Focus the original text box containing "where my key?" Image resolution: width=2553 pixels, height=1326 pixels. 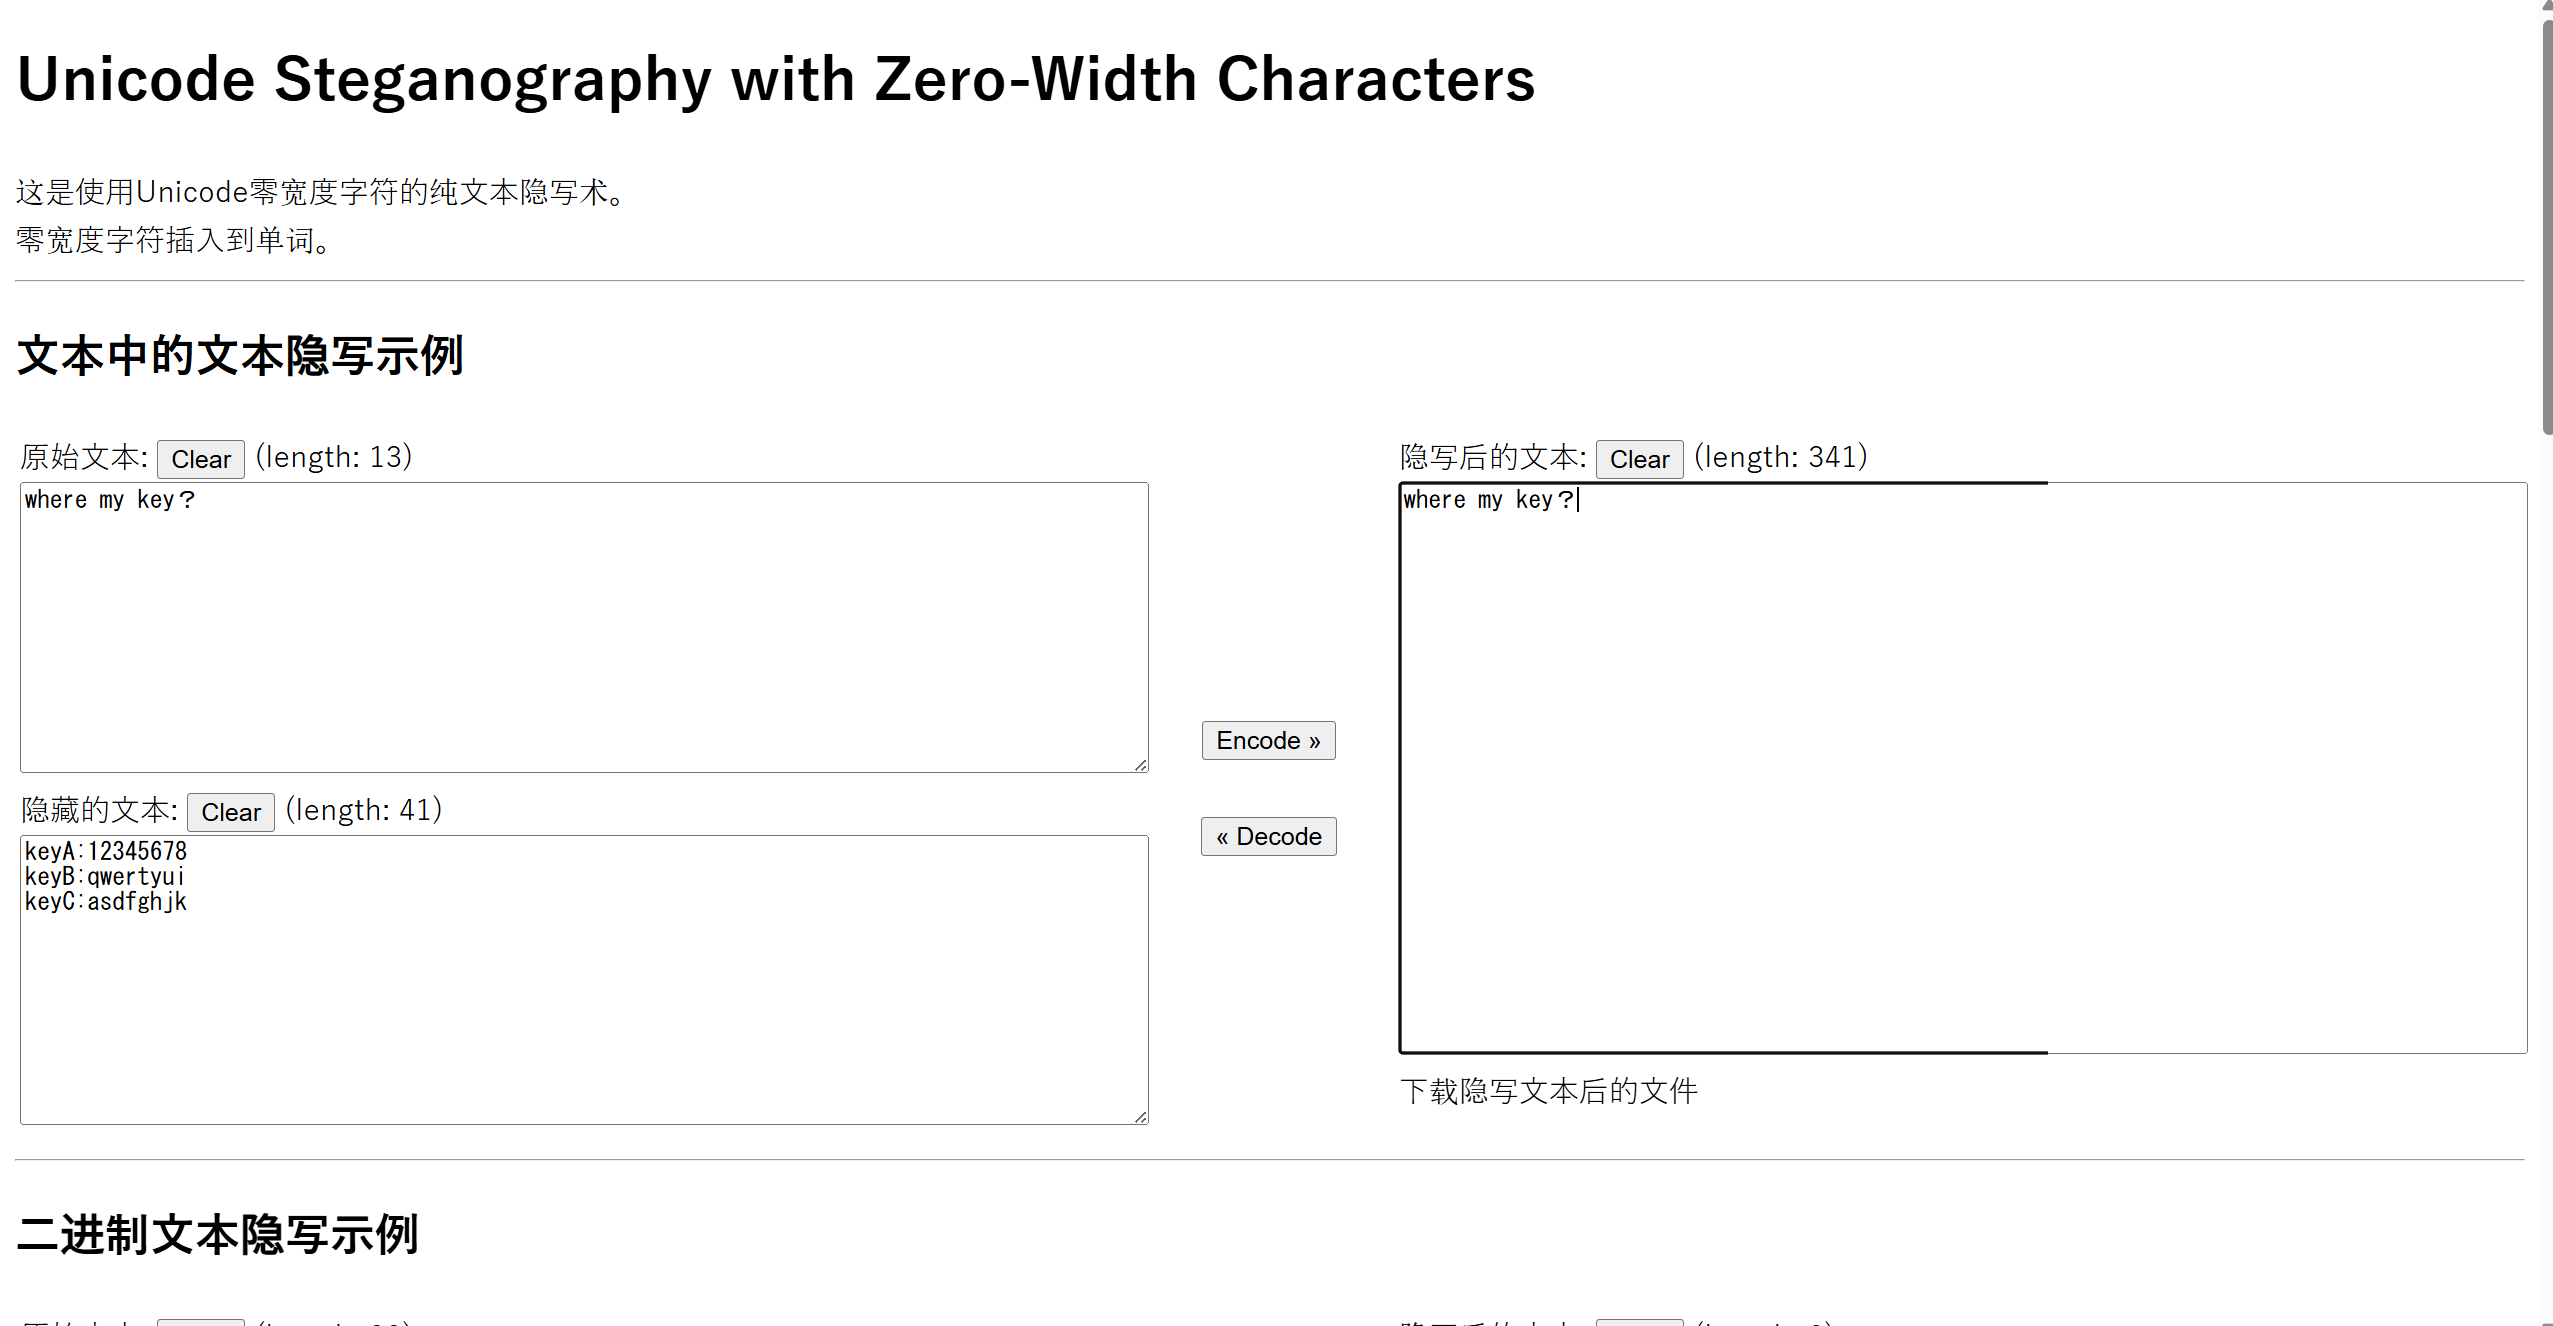(x=584, y=627)
